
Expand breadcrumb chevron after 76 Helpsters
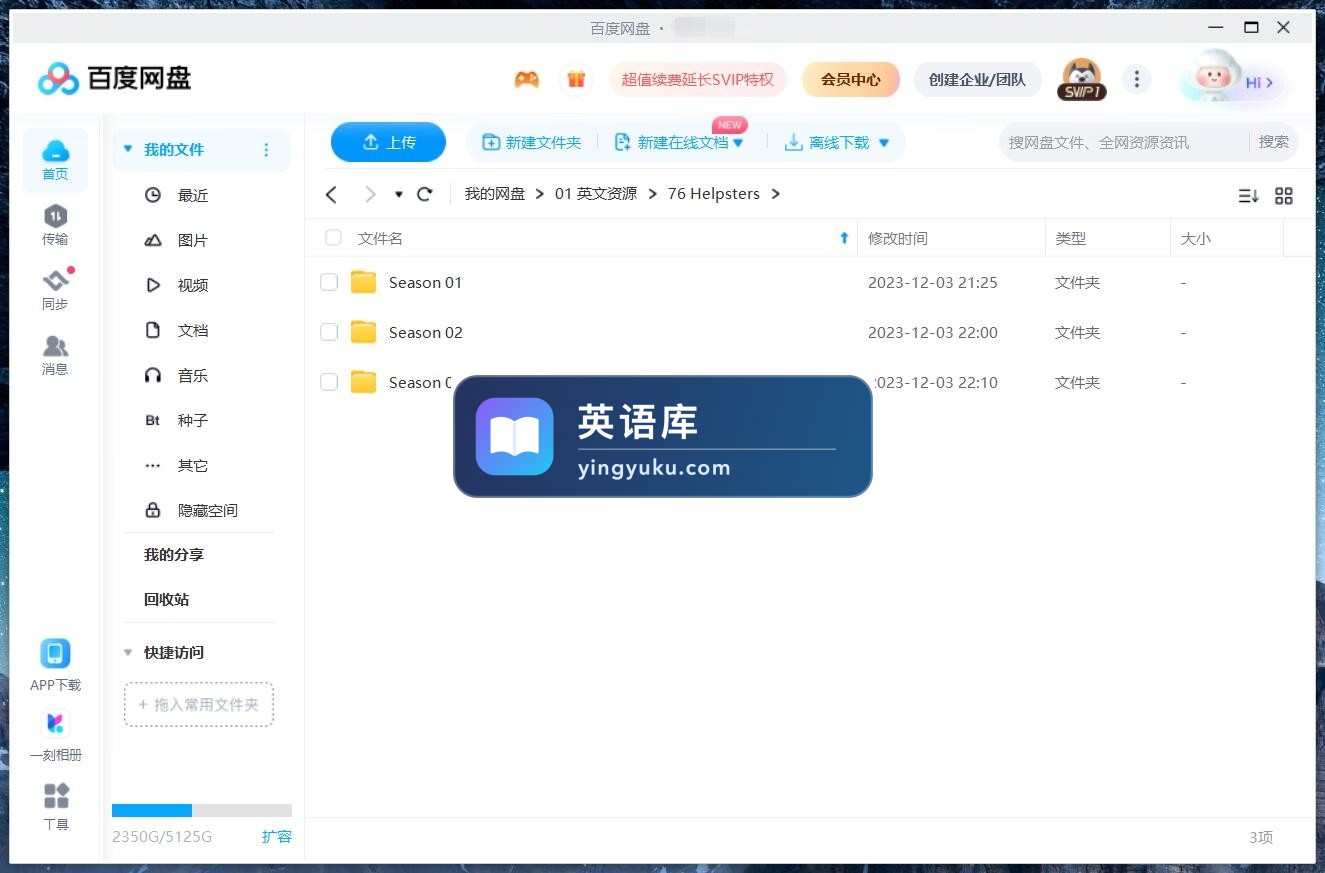pos(776,194)
